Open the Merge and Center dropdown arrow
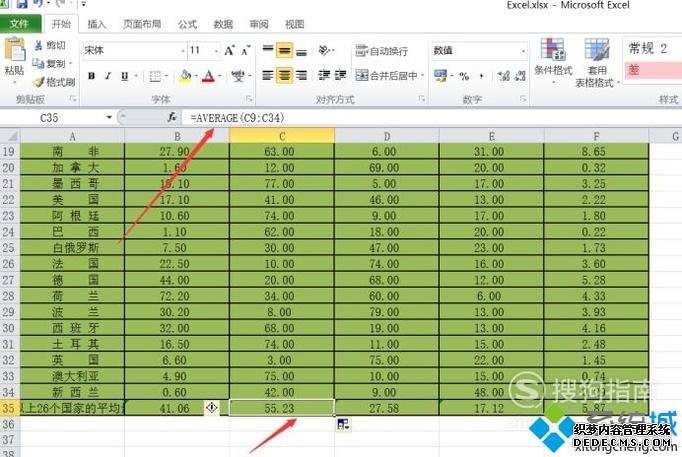 click(x=422, y=76)
